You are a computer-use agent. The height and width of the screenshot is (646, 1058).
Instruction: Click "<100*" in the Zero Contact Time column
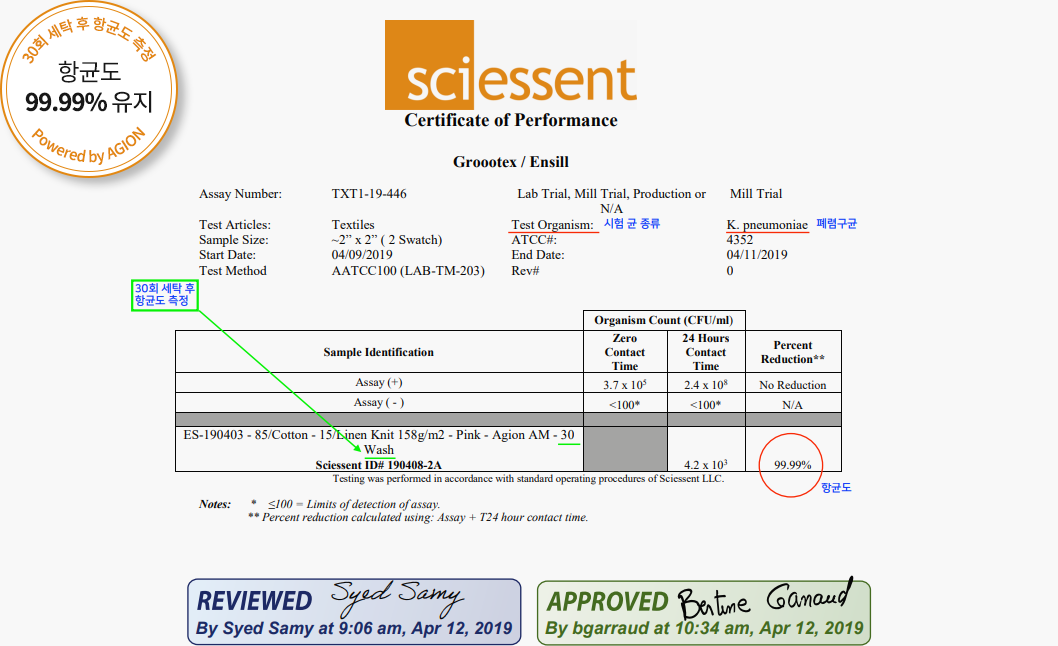point(625,405)
